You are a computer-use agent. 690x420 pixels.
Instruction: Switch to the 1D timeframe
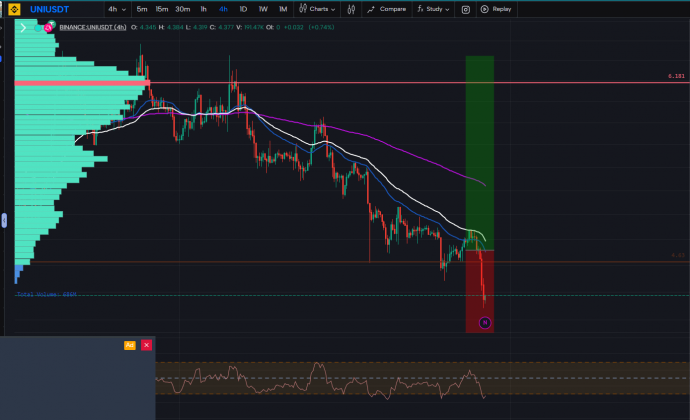pos(243,9)
